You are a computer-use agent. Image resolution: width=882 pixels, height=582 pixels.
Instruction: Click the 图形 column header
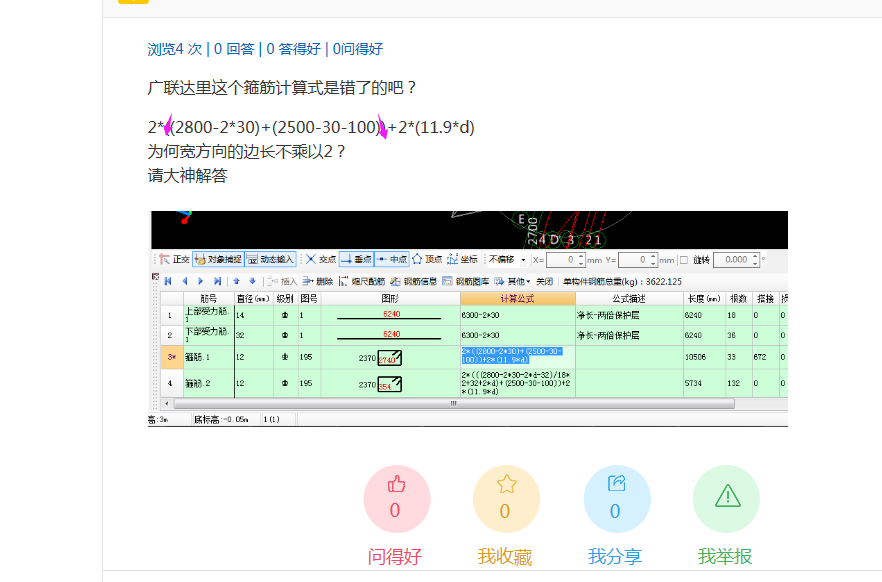[390, 299]
